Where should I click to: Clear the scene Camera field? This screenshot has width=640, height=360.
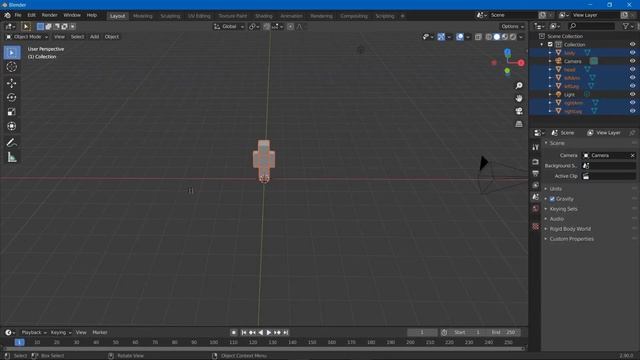pos(632,156)
